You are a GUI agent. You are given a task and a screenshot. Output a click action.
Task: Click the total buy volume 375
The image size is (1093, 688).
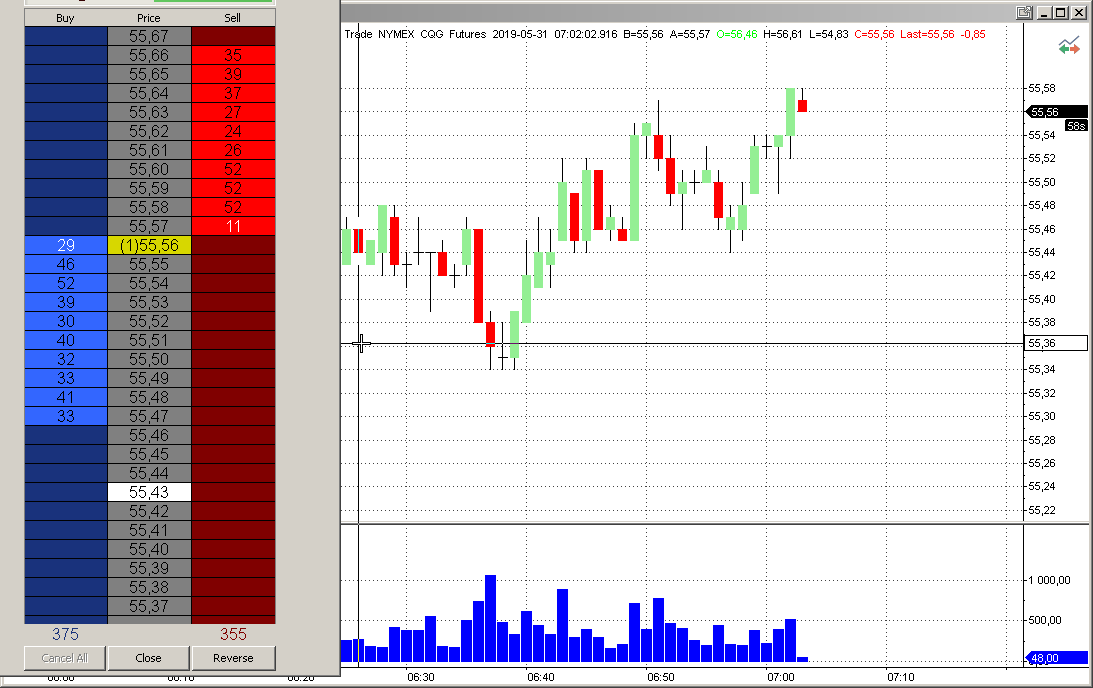66,634
